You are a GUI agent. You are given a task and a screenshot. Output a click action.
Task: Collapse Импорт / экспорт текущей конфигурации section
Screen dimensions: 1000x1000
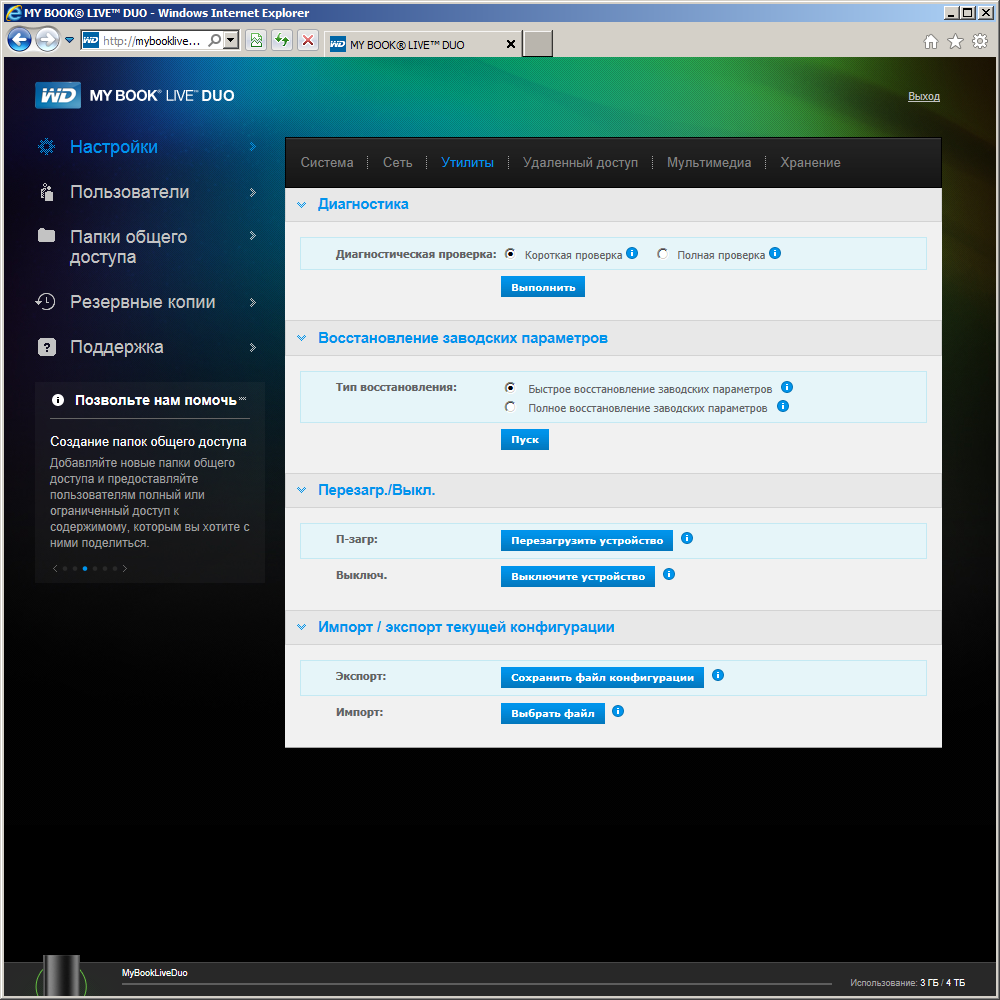(302, 627)
